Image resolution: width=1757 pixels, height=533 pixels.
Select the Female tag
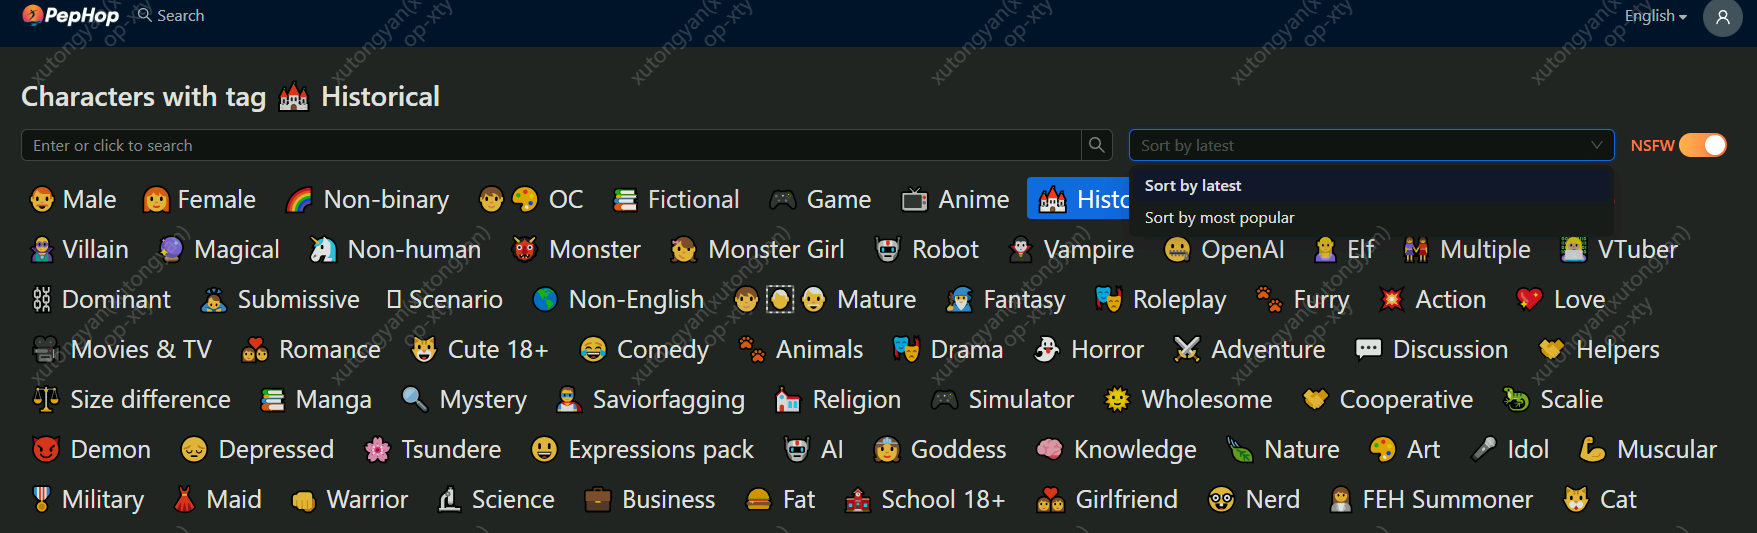tap(200, 199)
